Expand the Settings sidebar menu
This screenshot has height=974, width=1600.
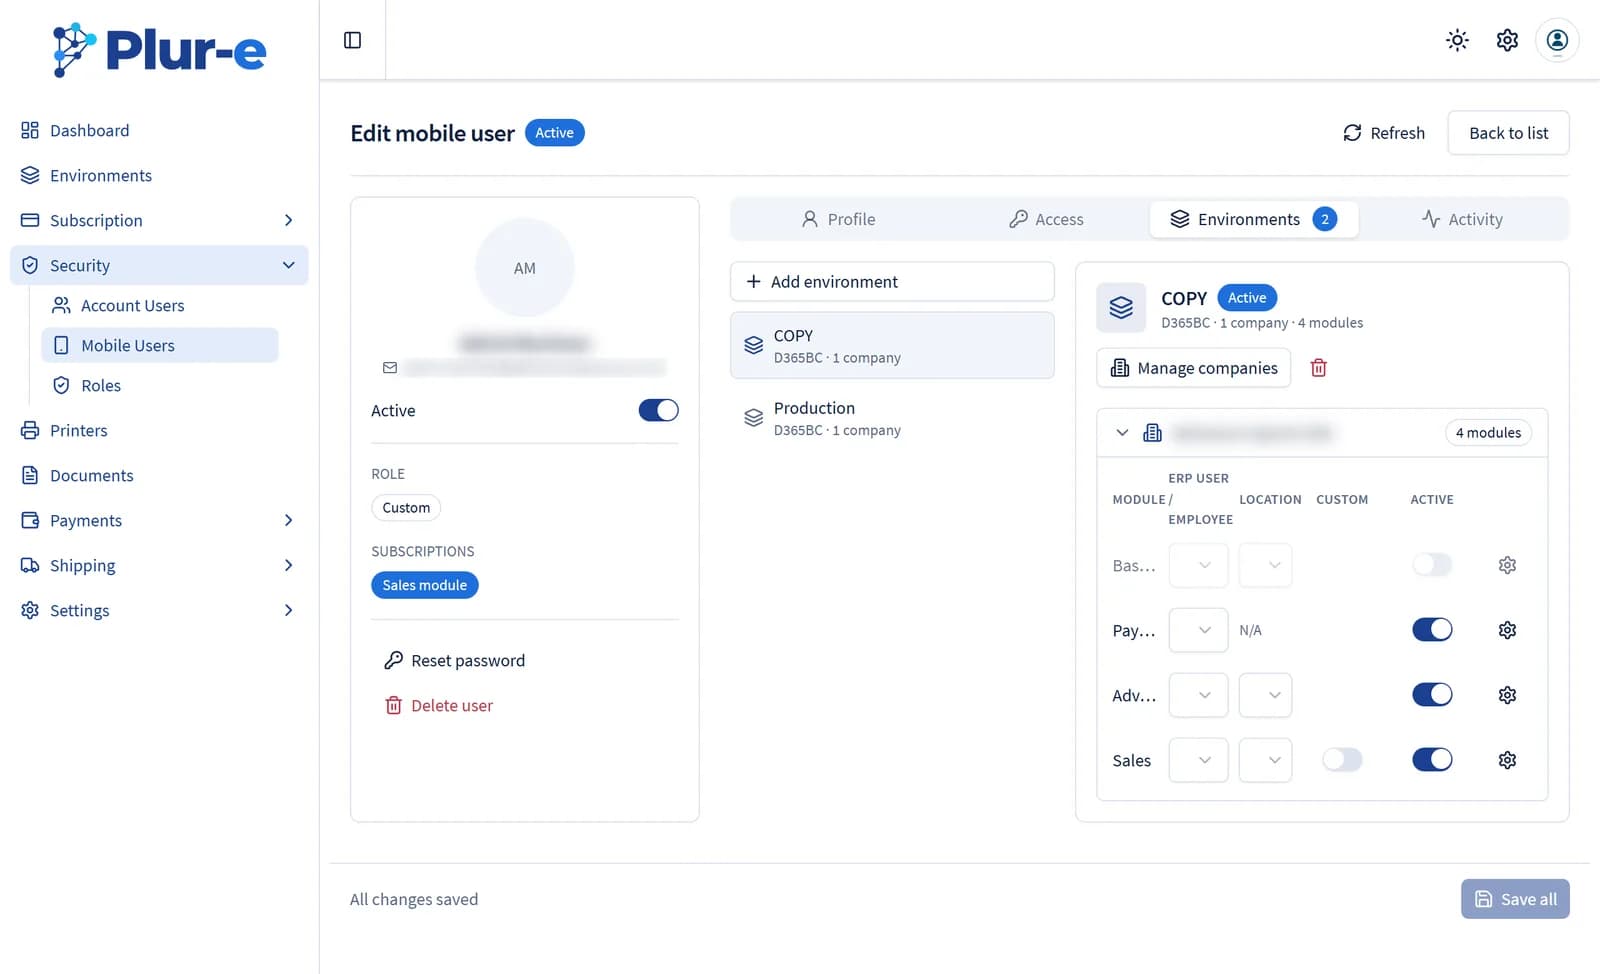tap(160, 610)
